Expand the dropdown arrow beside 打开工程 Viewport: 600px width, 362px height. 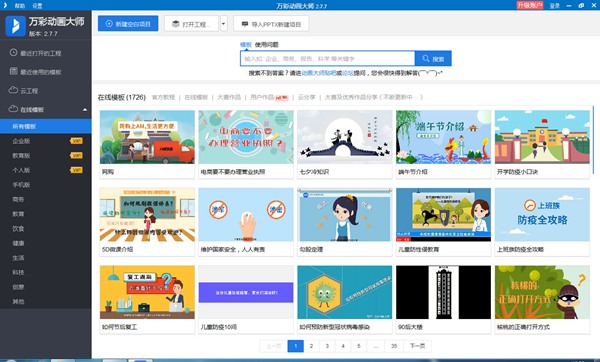pyautogui.click(x=223, y=24)
